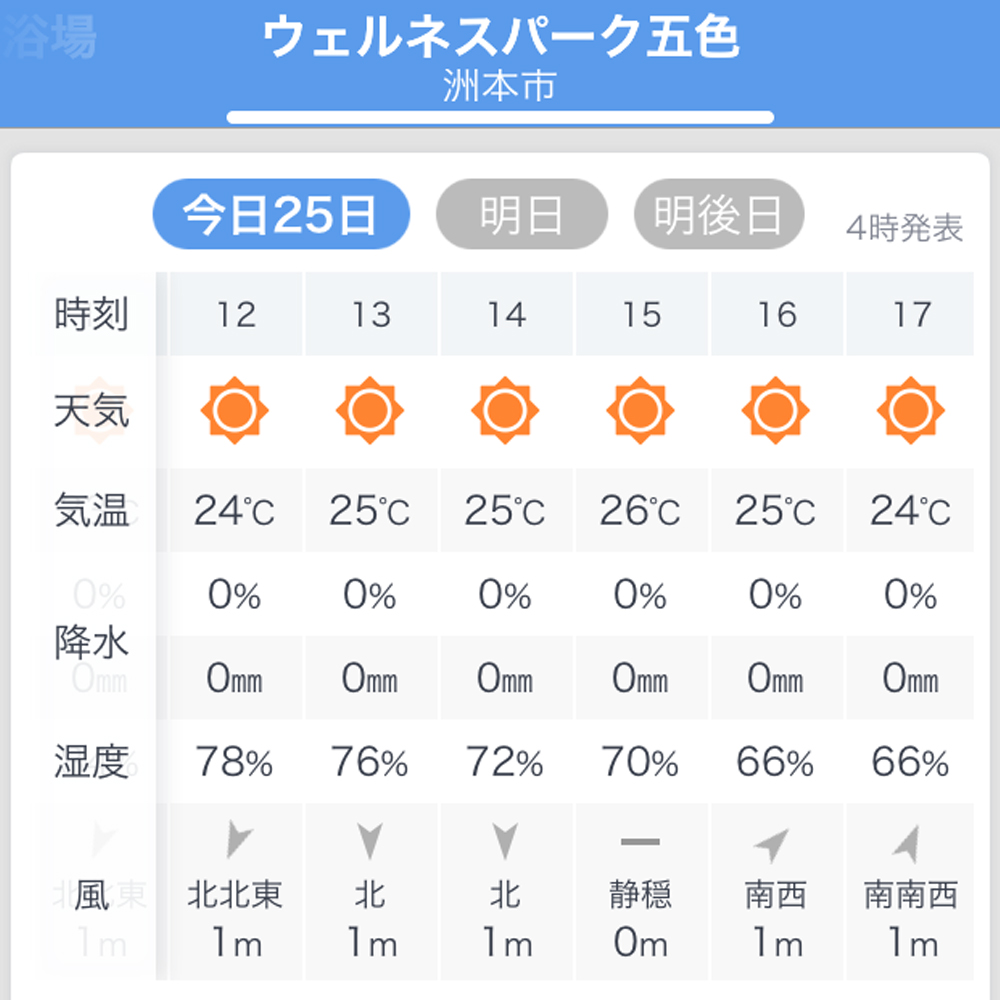The image size is (1000, 1000).
Task: Tap the 78% humidity value for 12:00
Action: click(x=235, y=763)
